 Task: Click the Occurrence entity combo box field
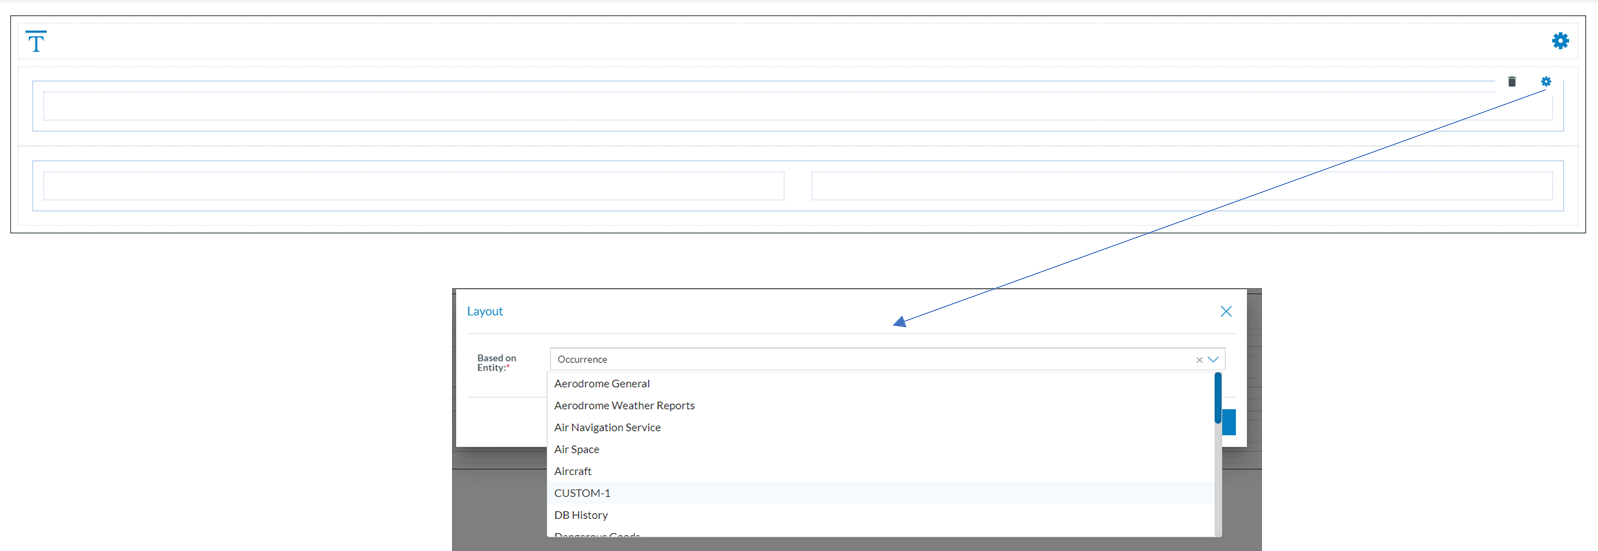[870, 360]
